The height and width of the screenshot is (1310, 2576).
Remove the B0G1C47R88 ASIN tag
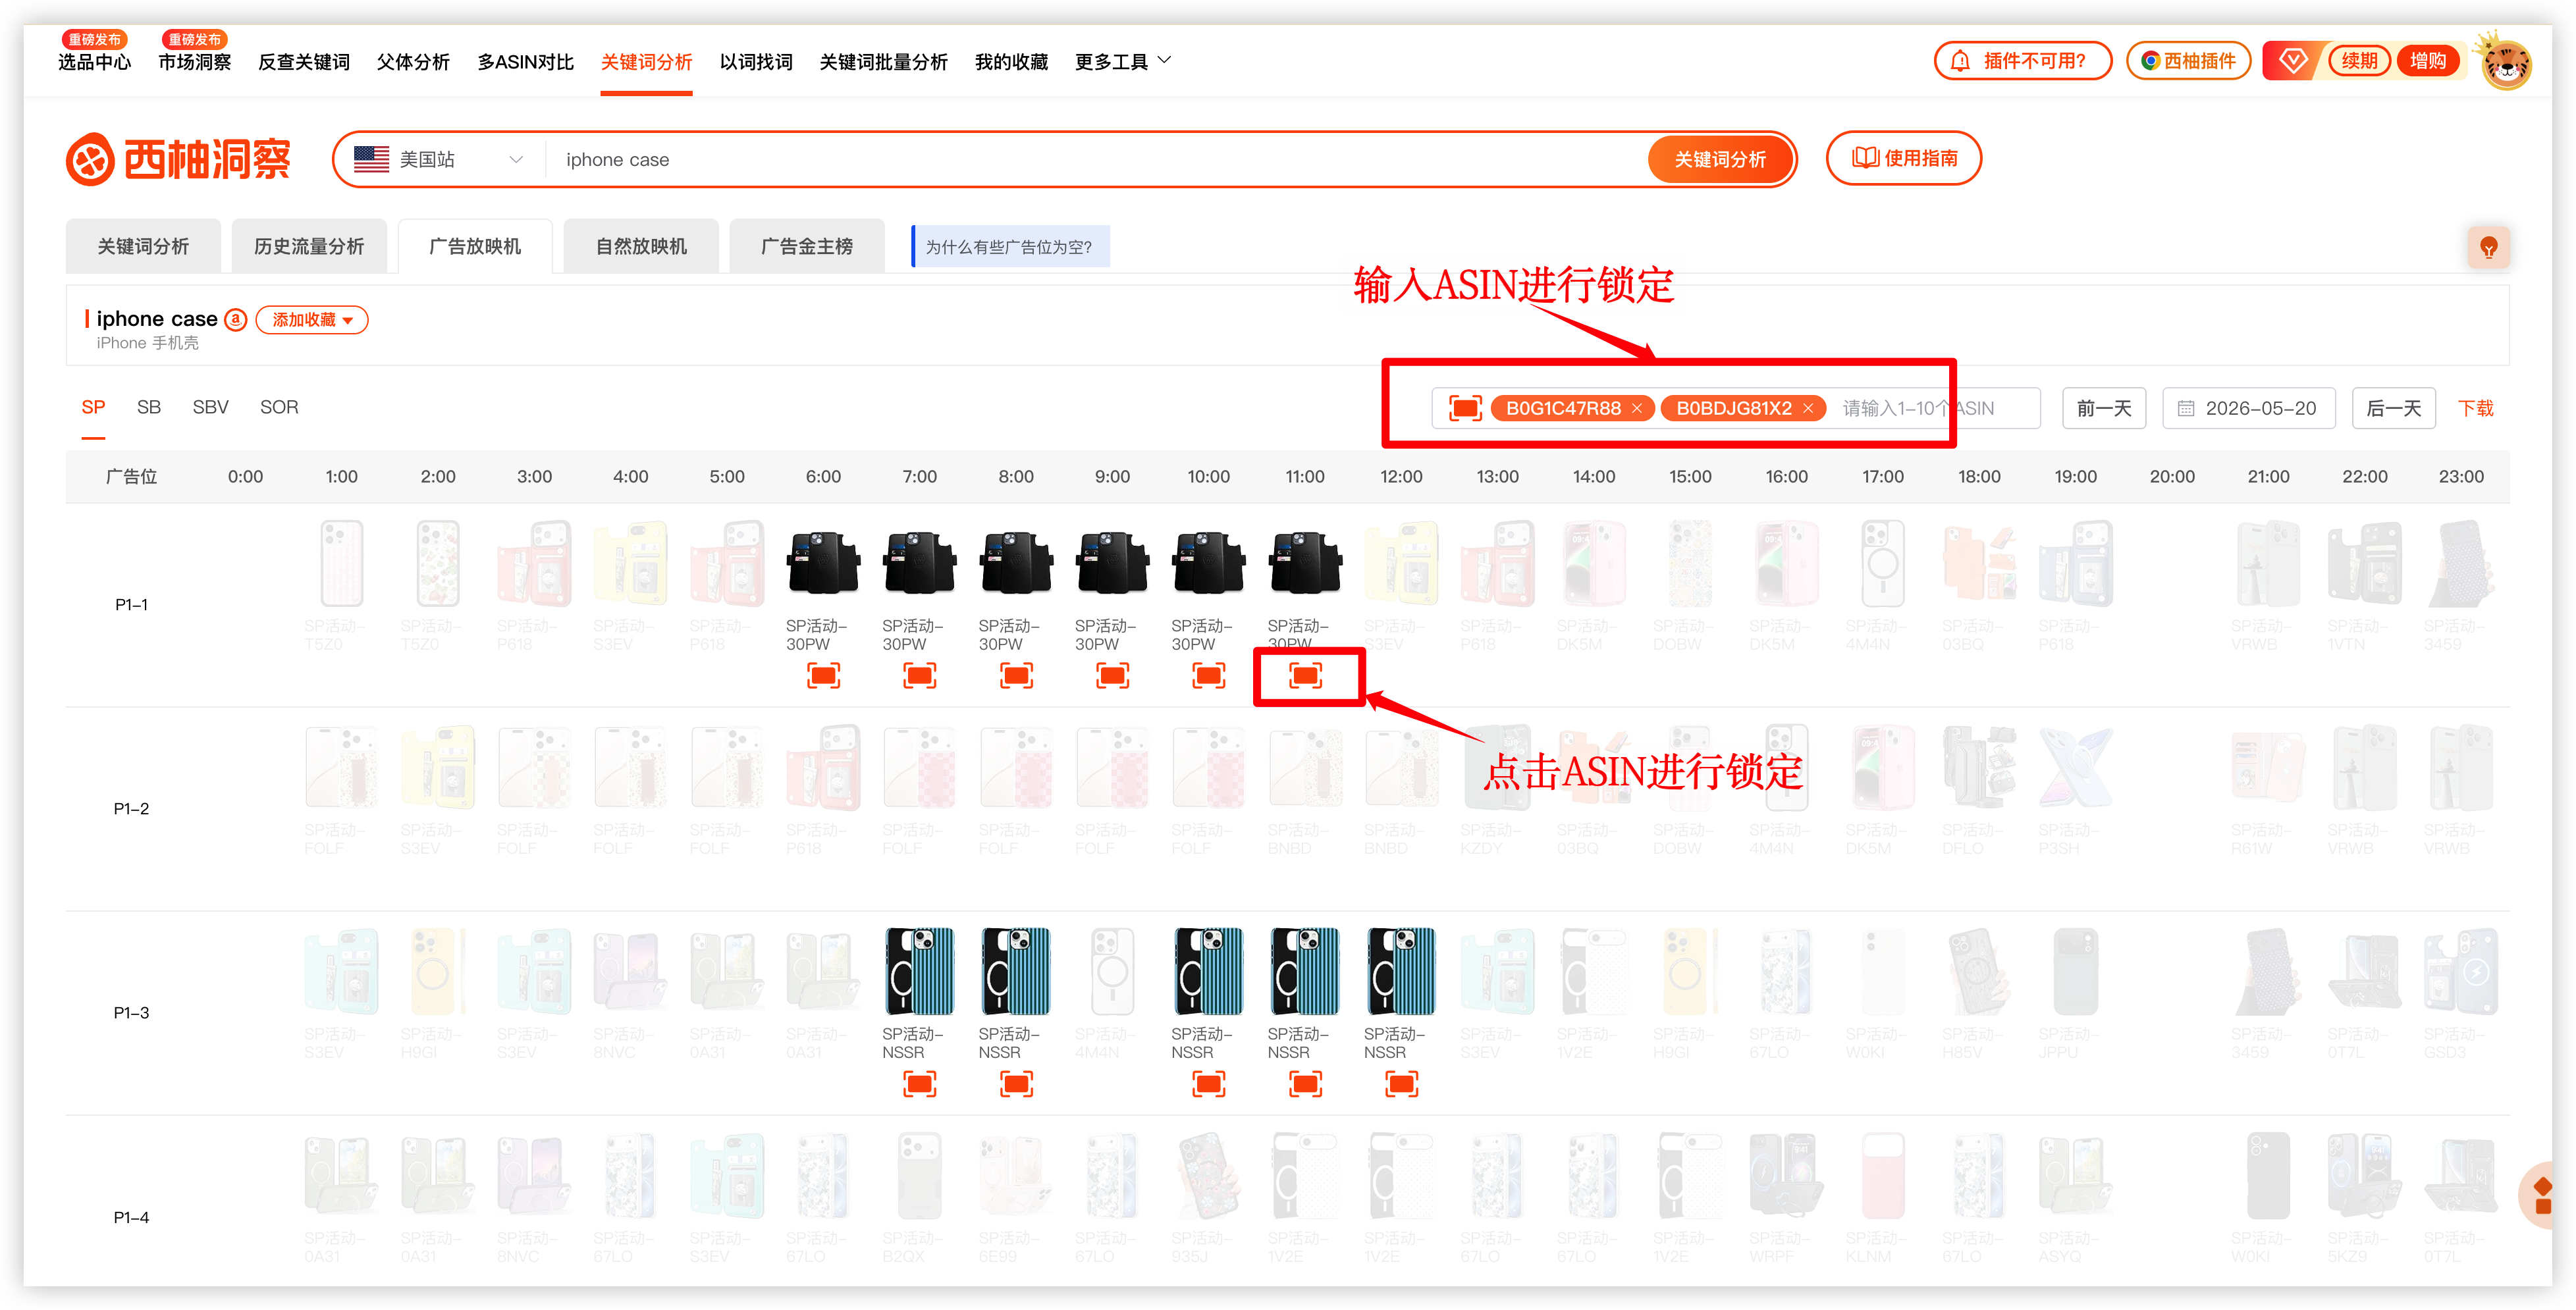tap(1637, 408)
